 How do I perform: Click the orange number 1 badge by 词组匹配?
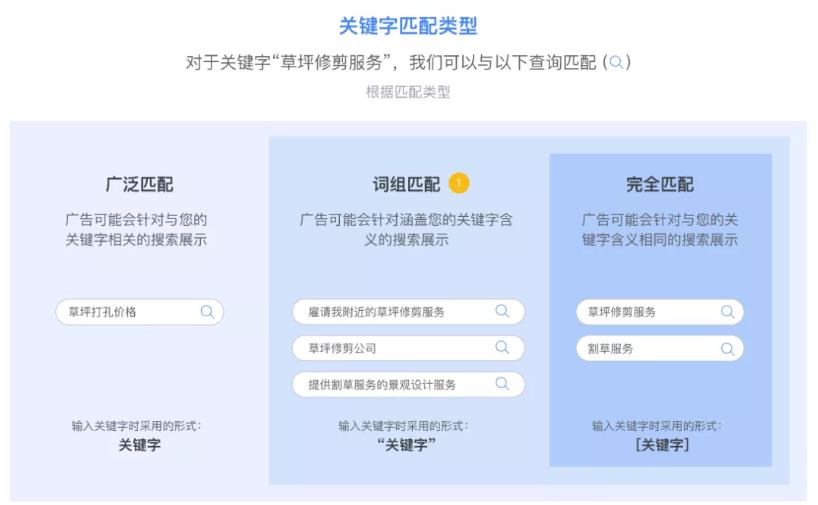[x=459, y=183]
